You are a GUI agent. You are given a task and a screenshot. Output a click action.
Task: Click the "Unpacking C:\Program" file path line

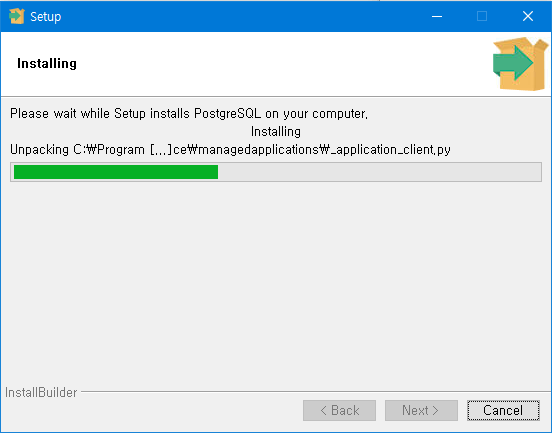pyautogui.click(x=230, y=150)
